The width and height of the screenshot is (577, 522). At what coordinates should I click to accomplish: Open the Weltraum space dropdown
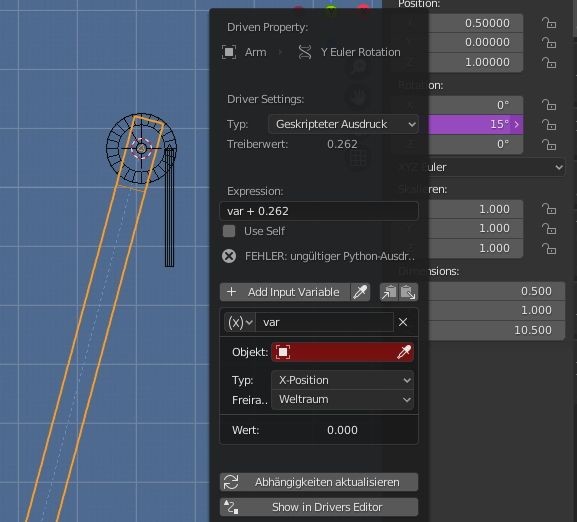tap(342, 400)
